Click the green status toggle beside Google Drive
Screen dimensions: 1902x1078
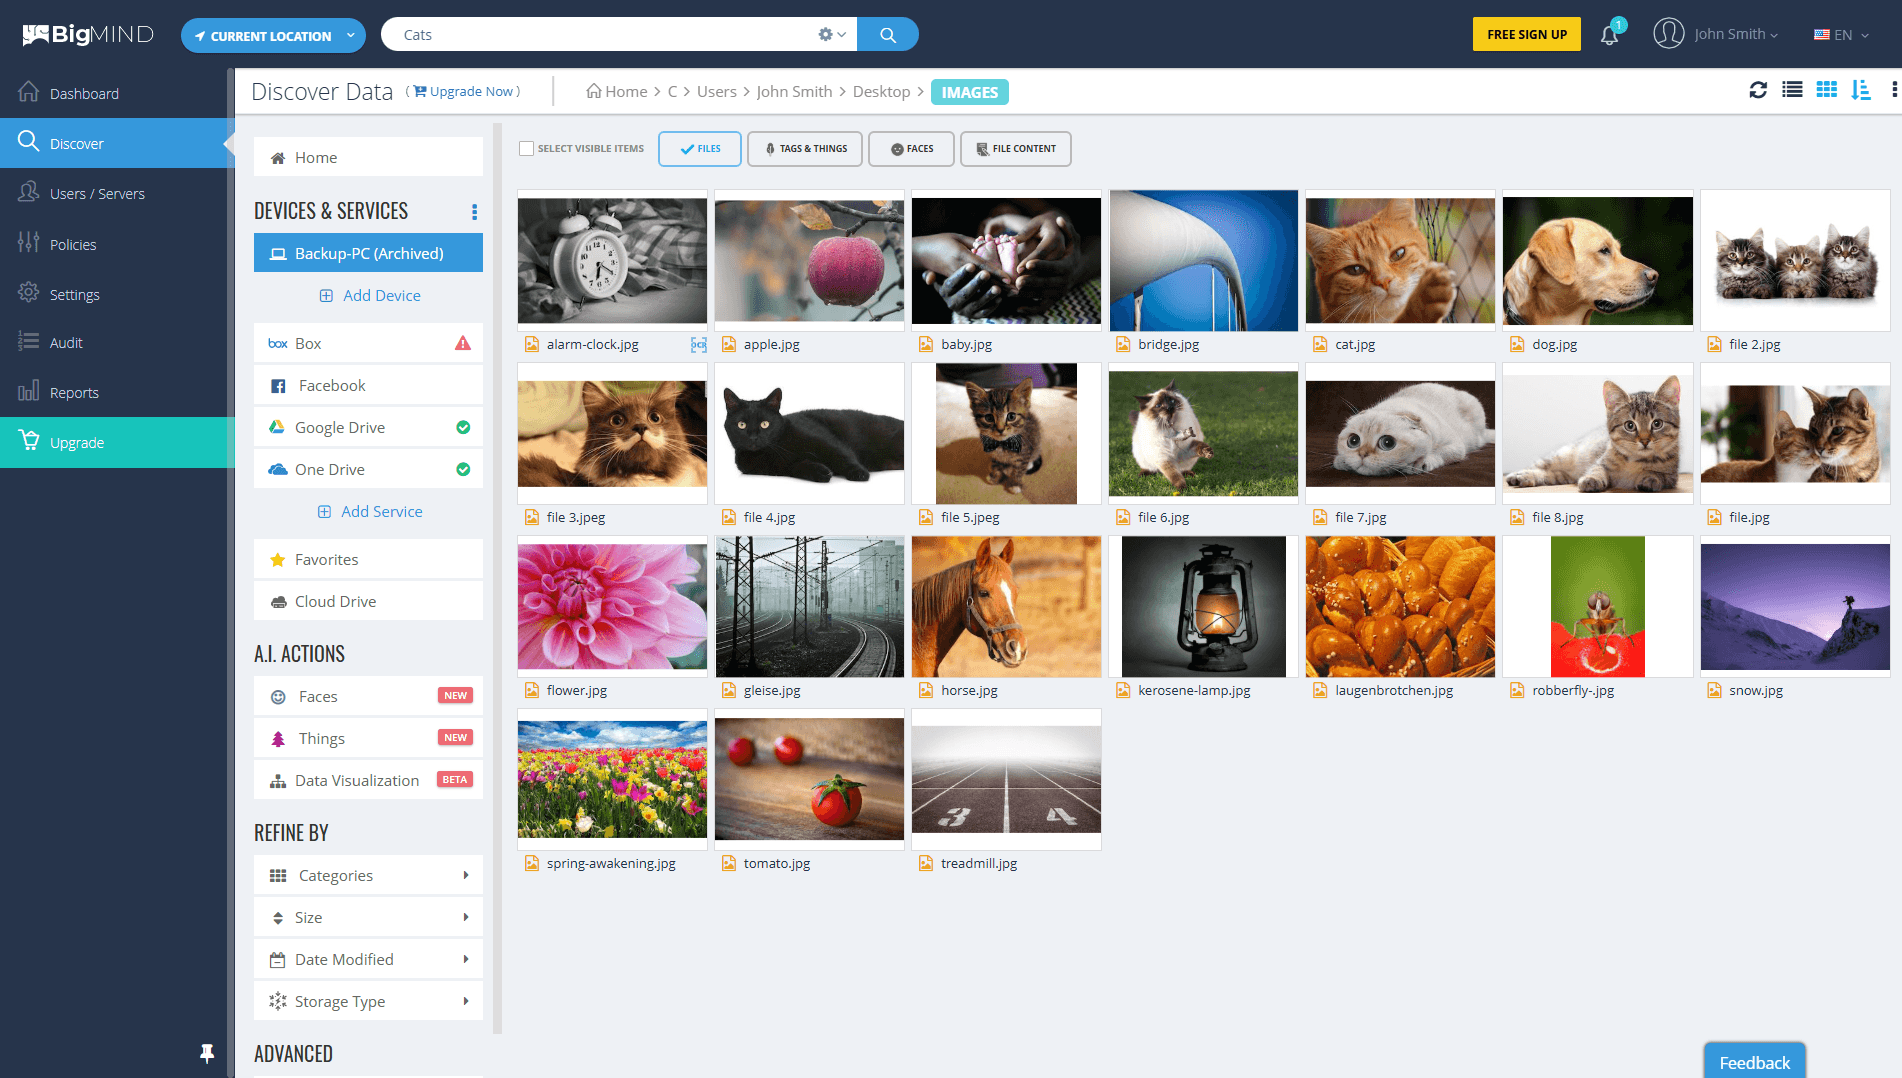(463, 427)
